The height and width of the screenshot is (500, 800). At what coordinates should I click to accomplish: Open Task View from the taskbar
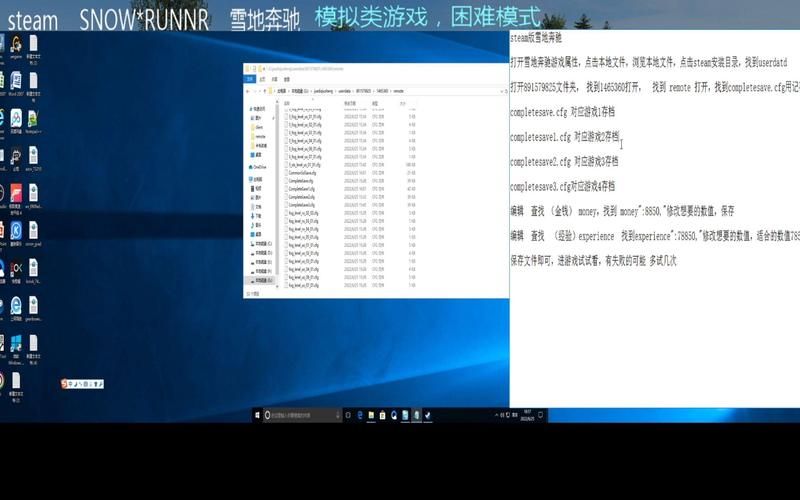click(348, 415)
